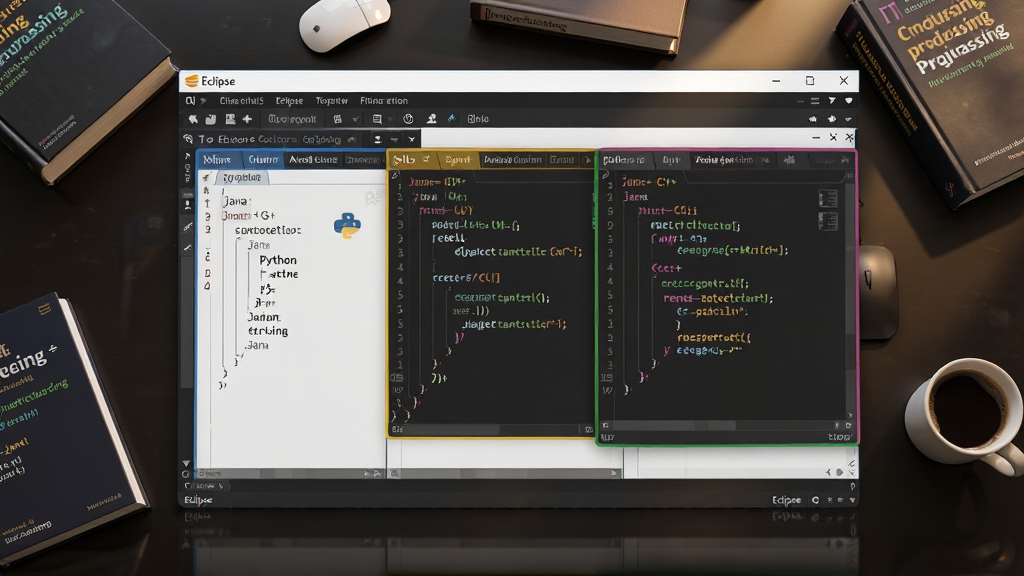1024x576 pixels.
Task: Select the third tab in the yellow editor
Action: pyautogui.click(x=513, y=159)
